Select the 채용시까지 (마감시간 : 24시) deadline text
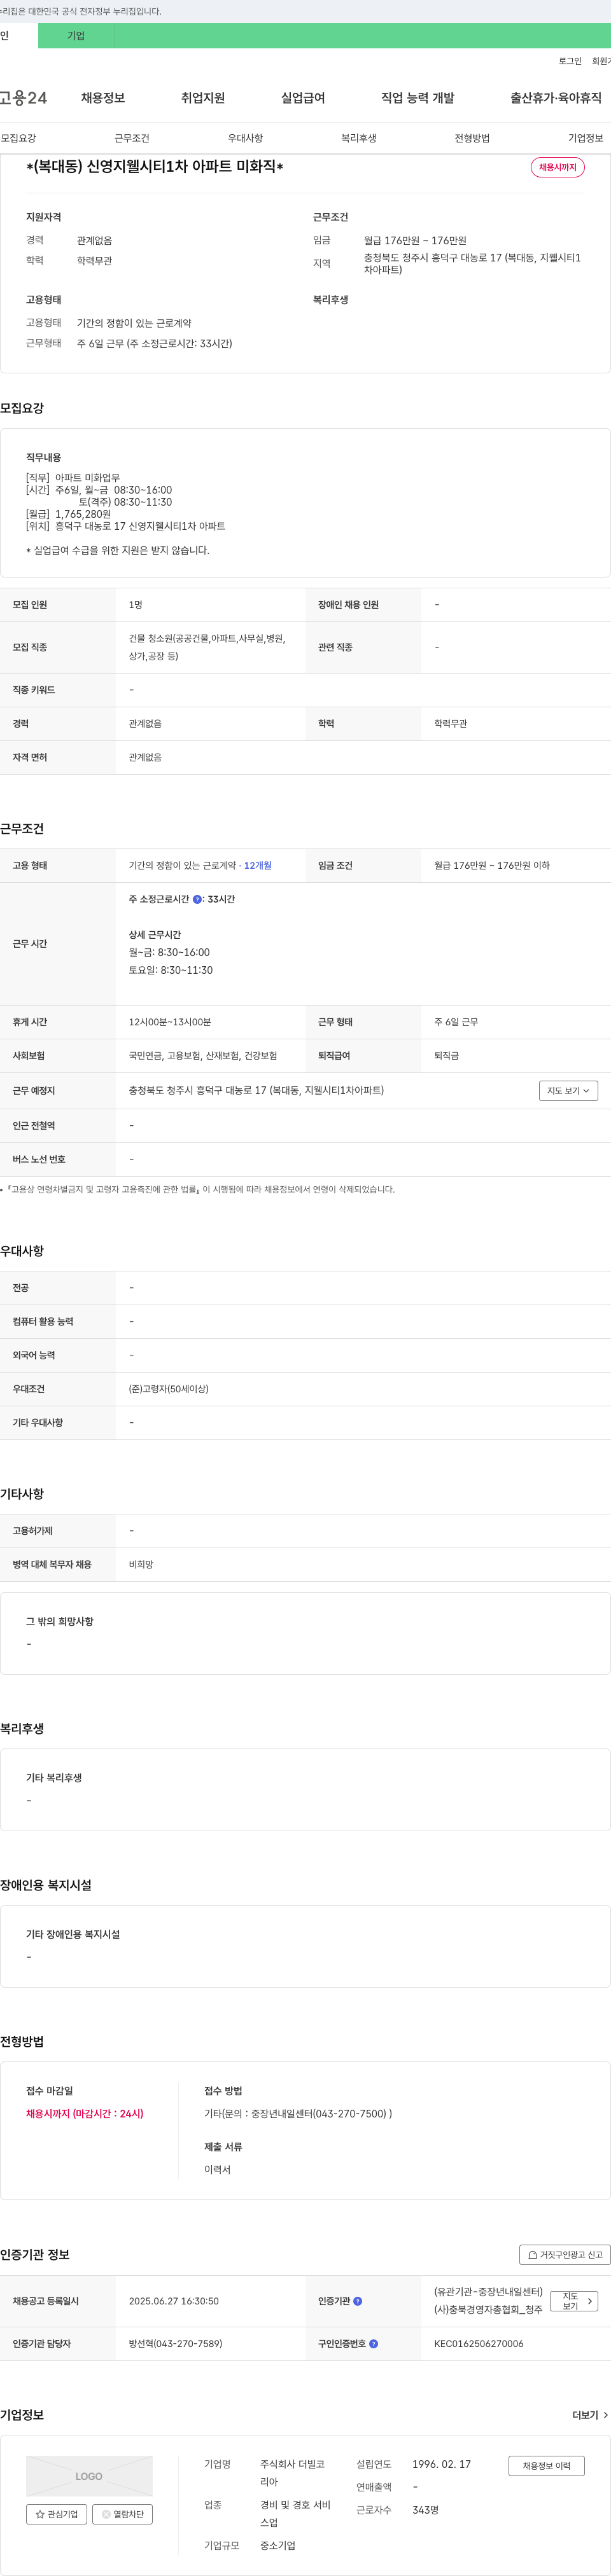The height and width of the screenshot is (2576, 611). click(x=85, y=2113)
